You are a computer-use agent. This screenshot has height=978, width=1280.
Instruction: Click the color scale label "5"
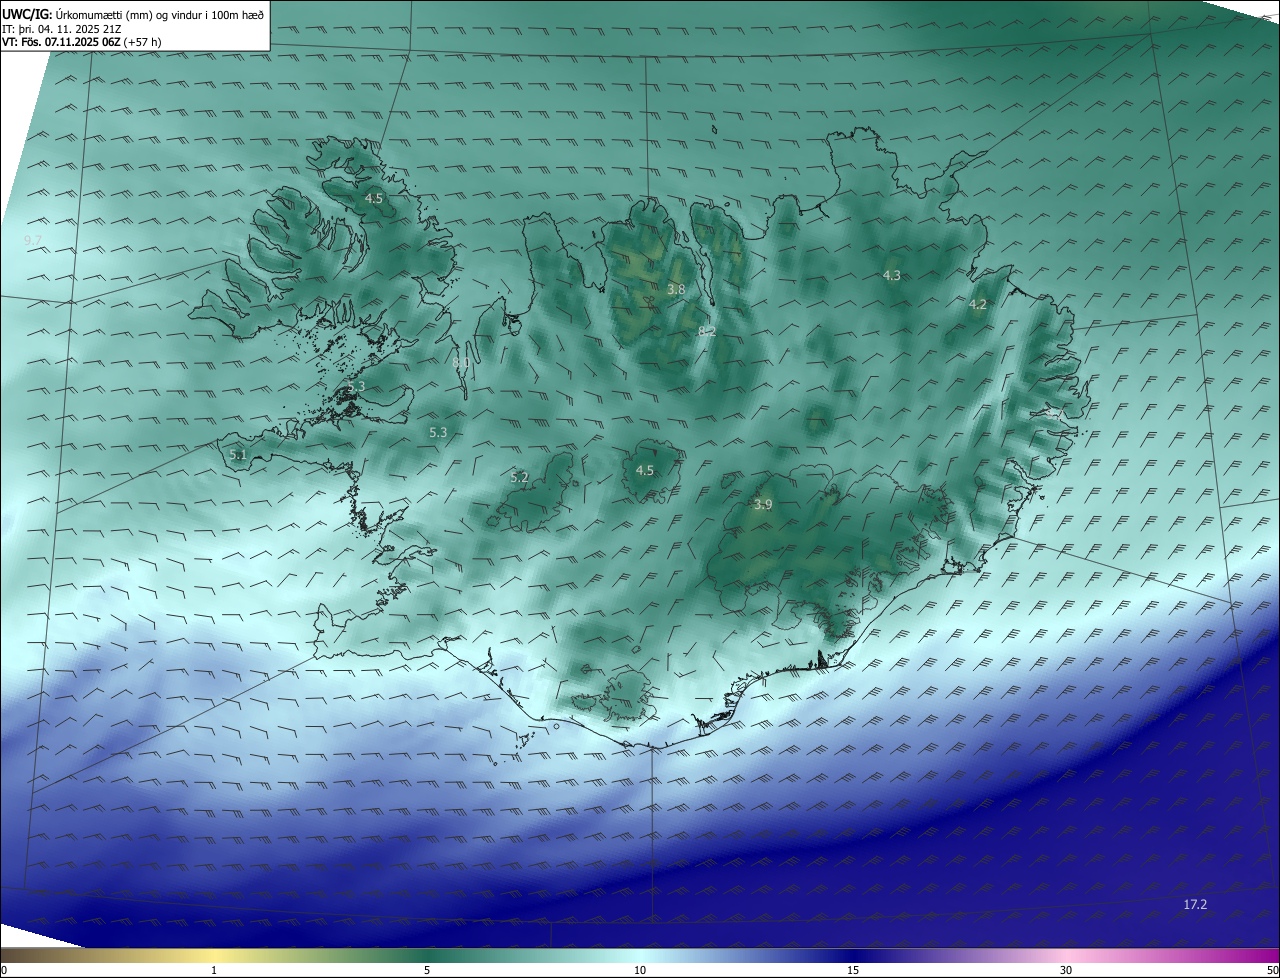[427, 970]
